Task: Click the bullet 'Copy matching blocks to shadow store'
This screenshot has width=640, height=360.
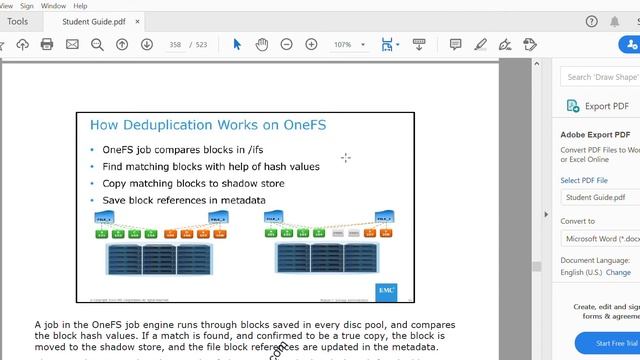Action: pyautogui.click(x=193, y=184)
